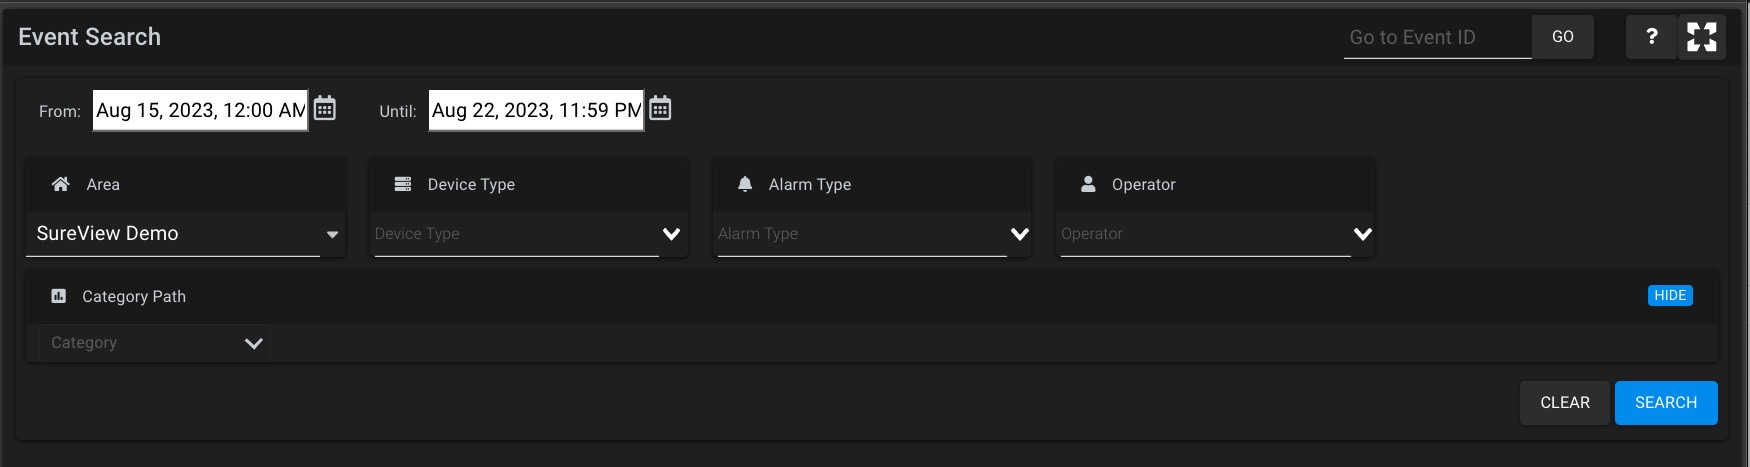Image resolution: width=1750 pixels, height=467 pixels.
Task: Hide the Category Path section
Action: tap(1670, 295)
